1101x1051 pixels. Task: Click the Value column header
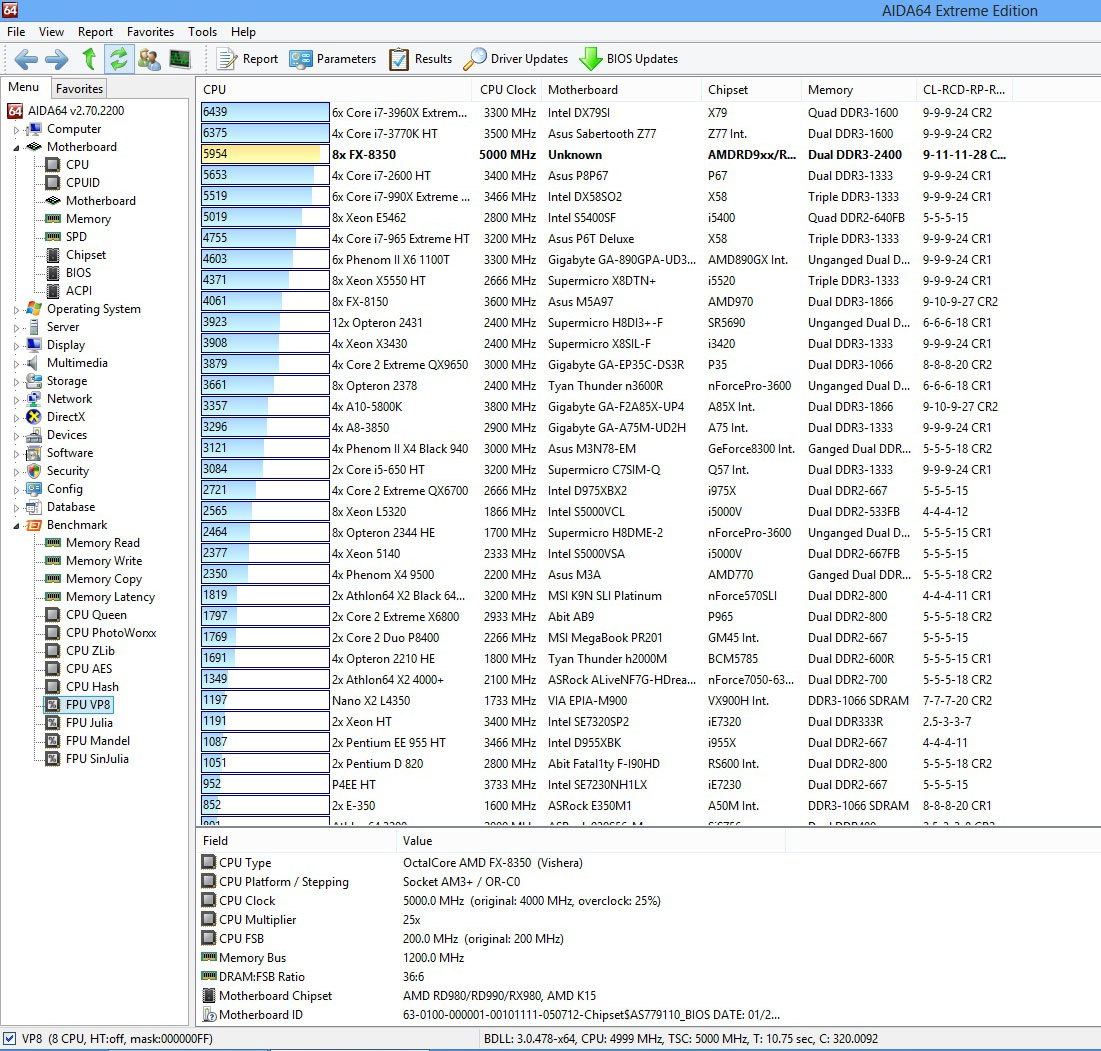591,840
